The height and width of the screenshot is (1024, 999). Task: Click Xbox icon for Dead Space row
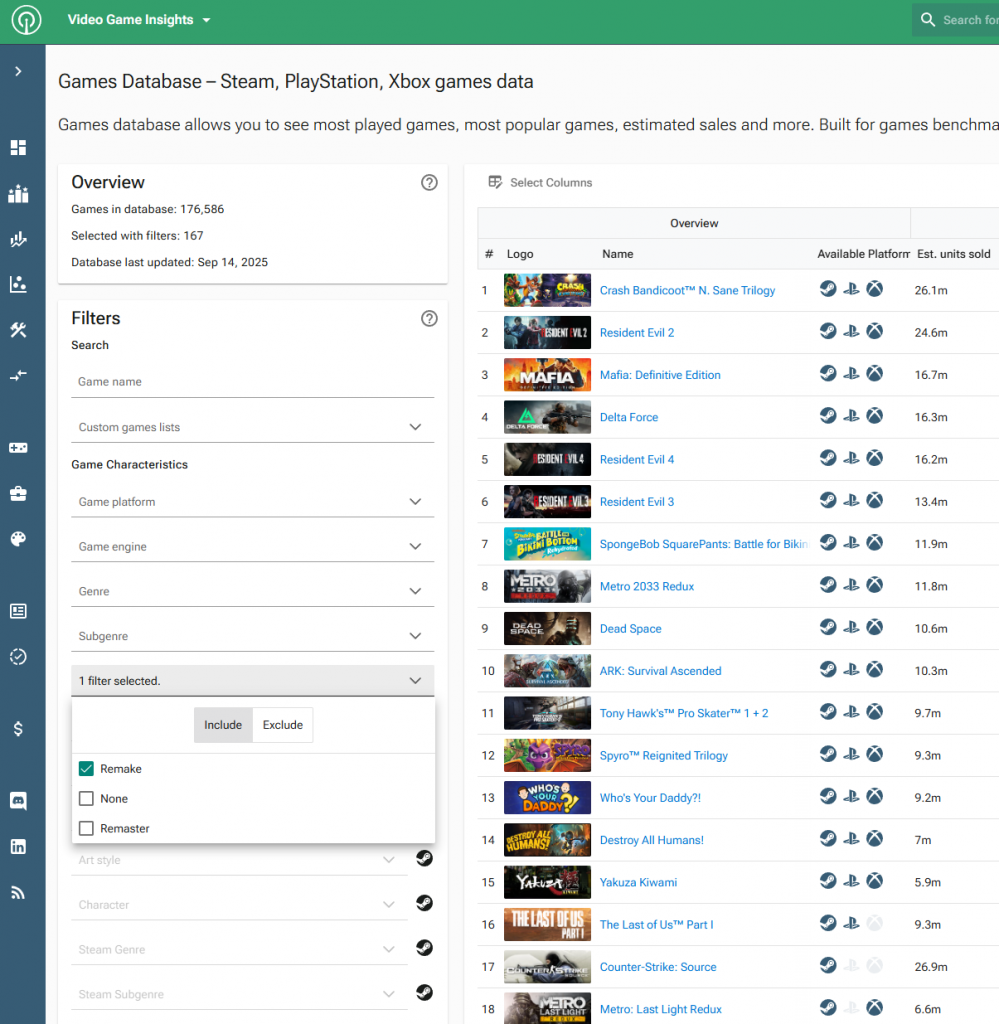point(874,628)
